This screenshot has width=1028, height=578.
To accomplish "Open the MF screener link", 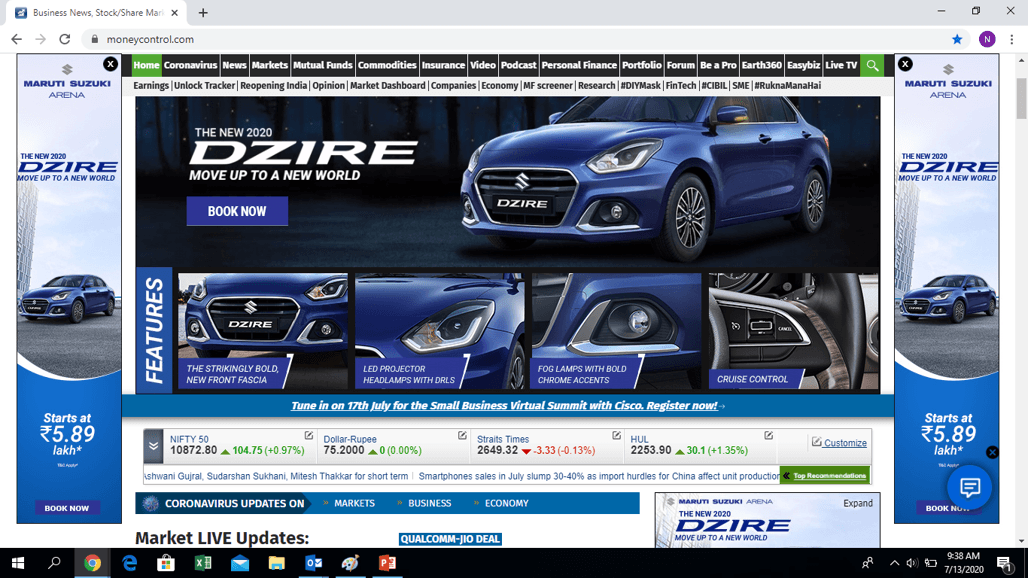I will pyautogui.click(x=548, y=85).
